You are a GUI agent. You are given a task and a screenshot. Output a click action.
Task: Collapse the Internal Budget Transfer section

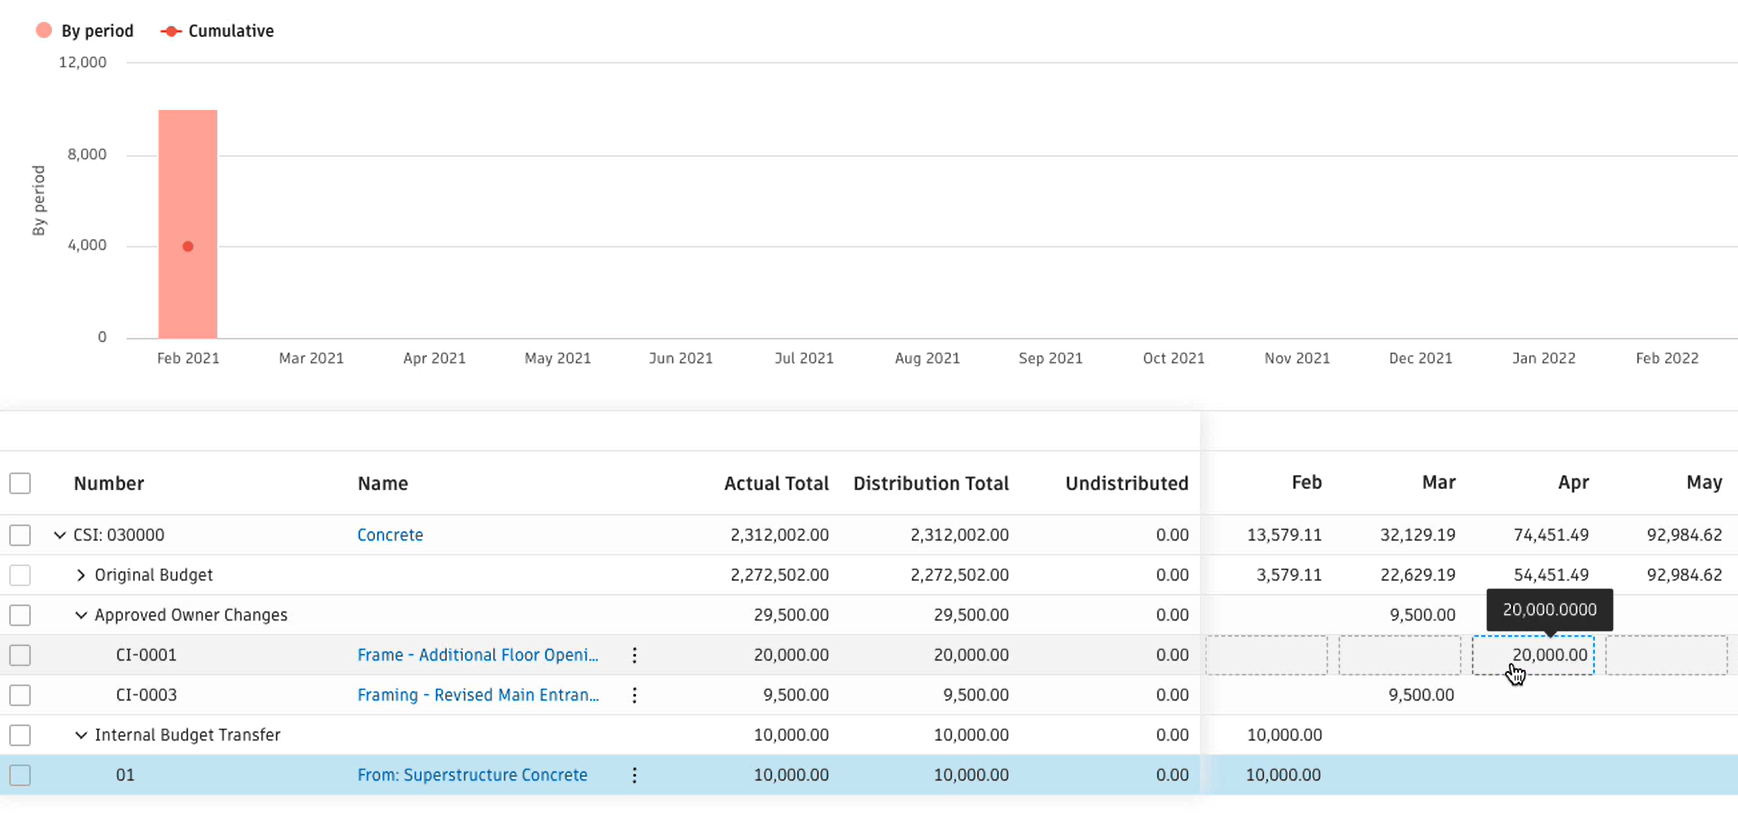point(81,735)
